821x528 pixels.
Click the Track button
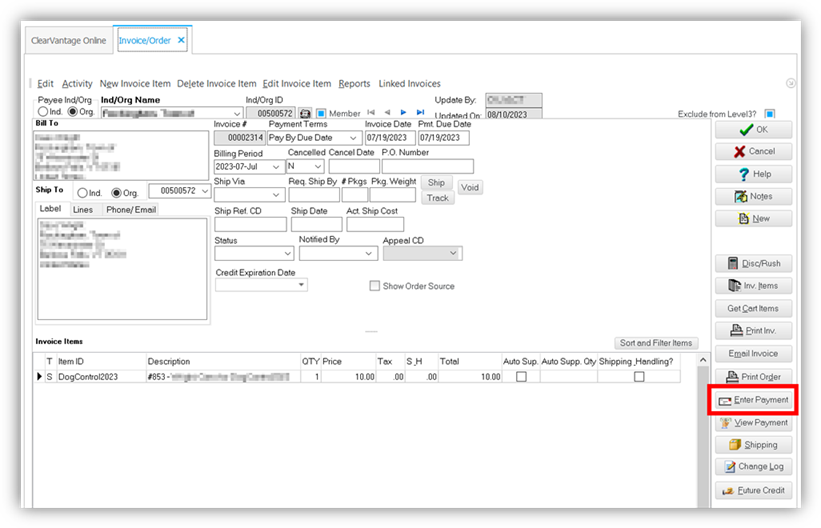click(x=438, y=198)
